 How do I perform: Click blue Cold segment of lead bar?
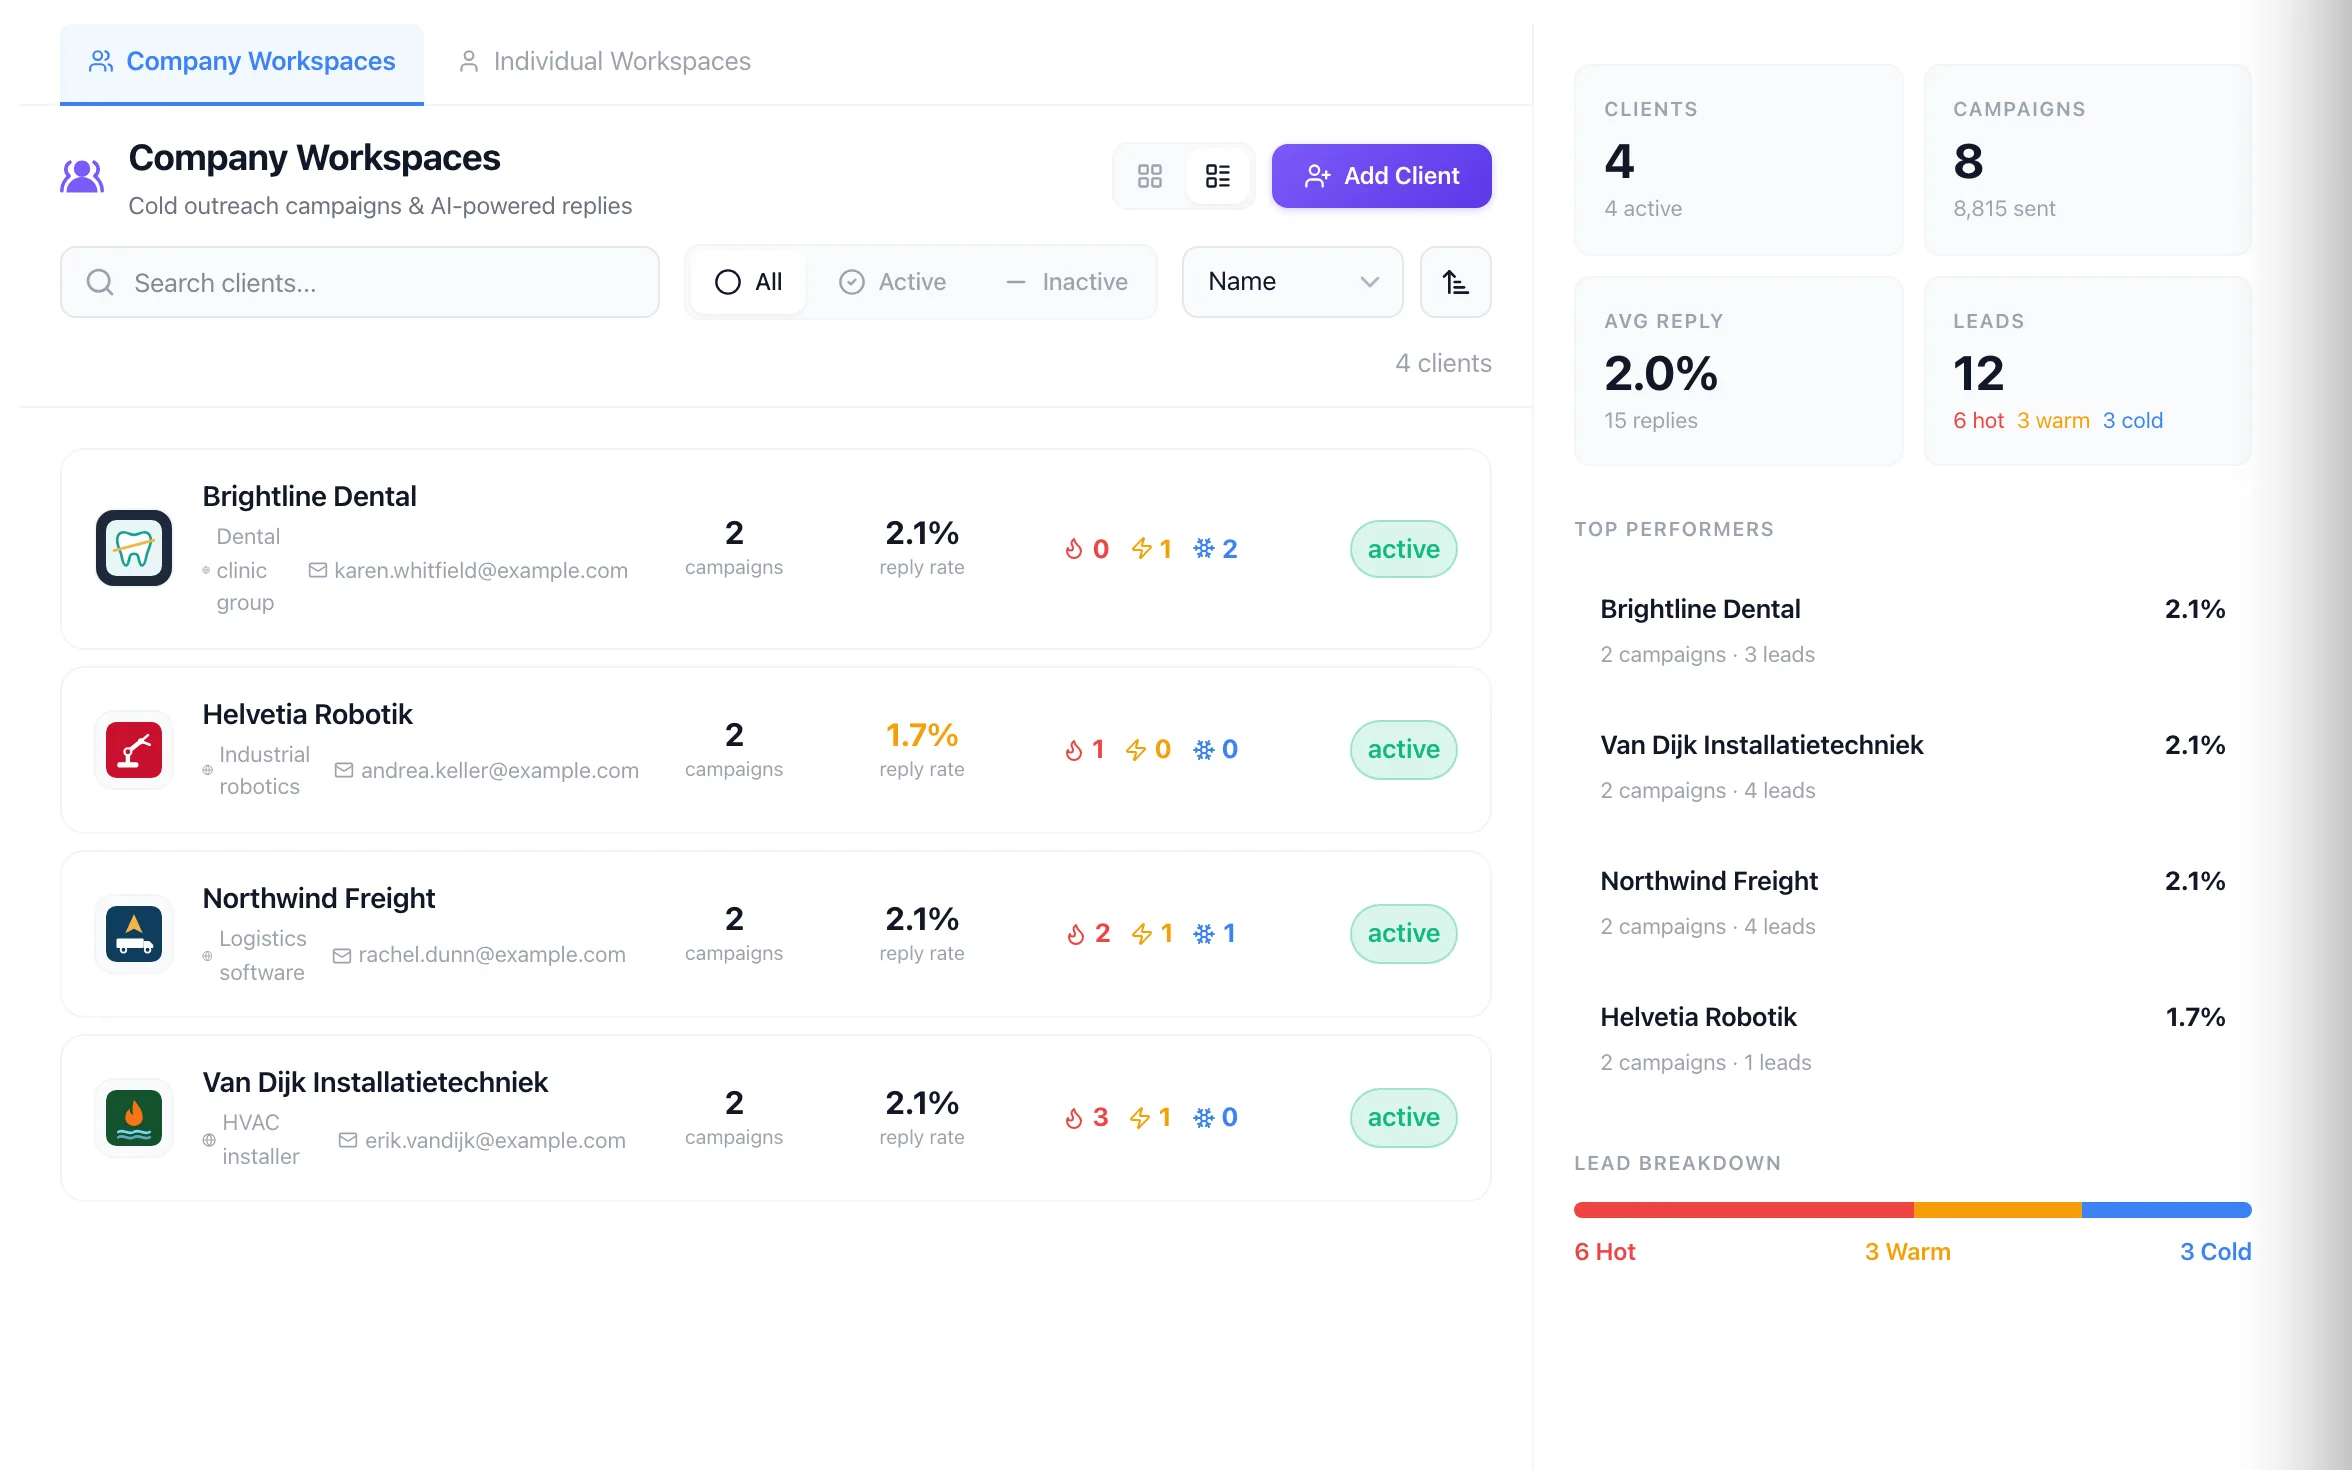point(2167,1210)
